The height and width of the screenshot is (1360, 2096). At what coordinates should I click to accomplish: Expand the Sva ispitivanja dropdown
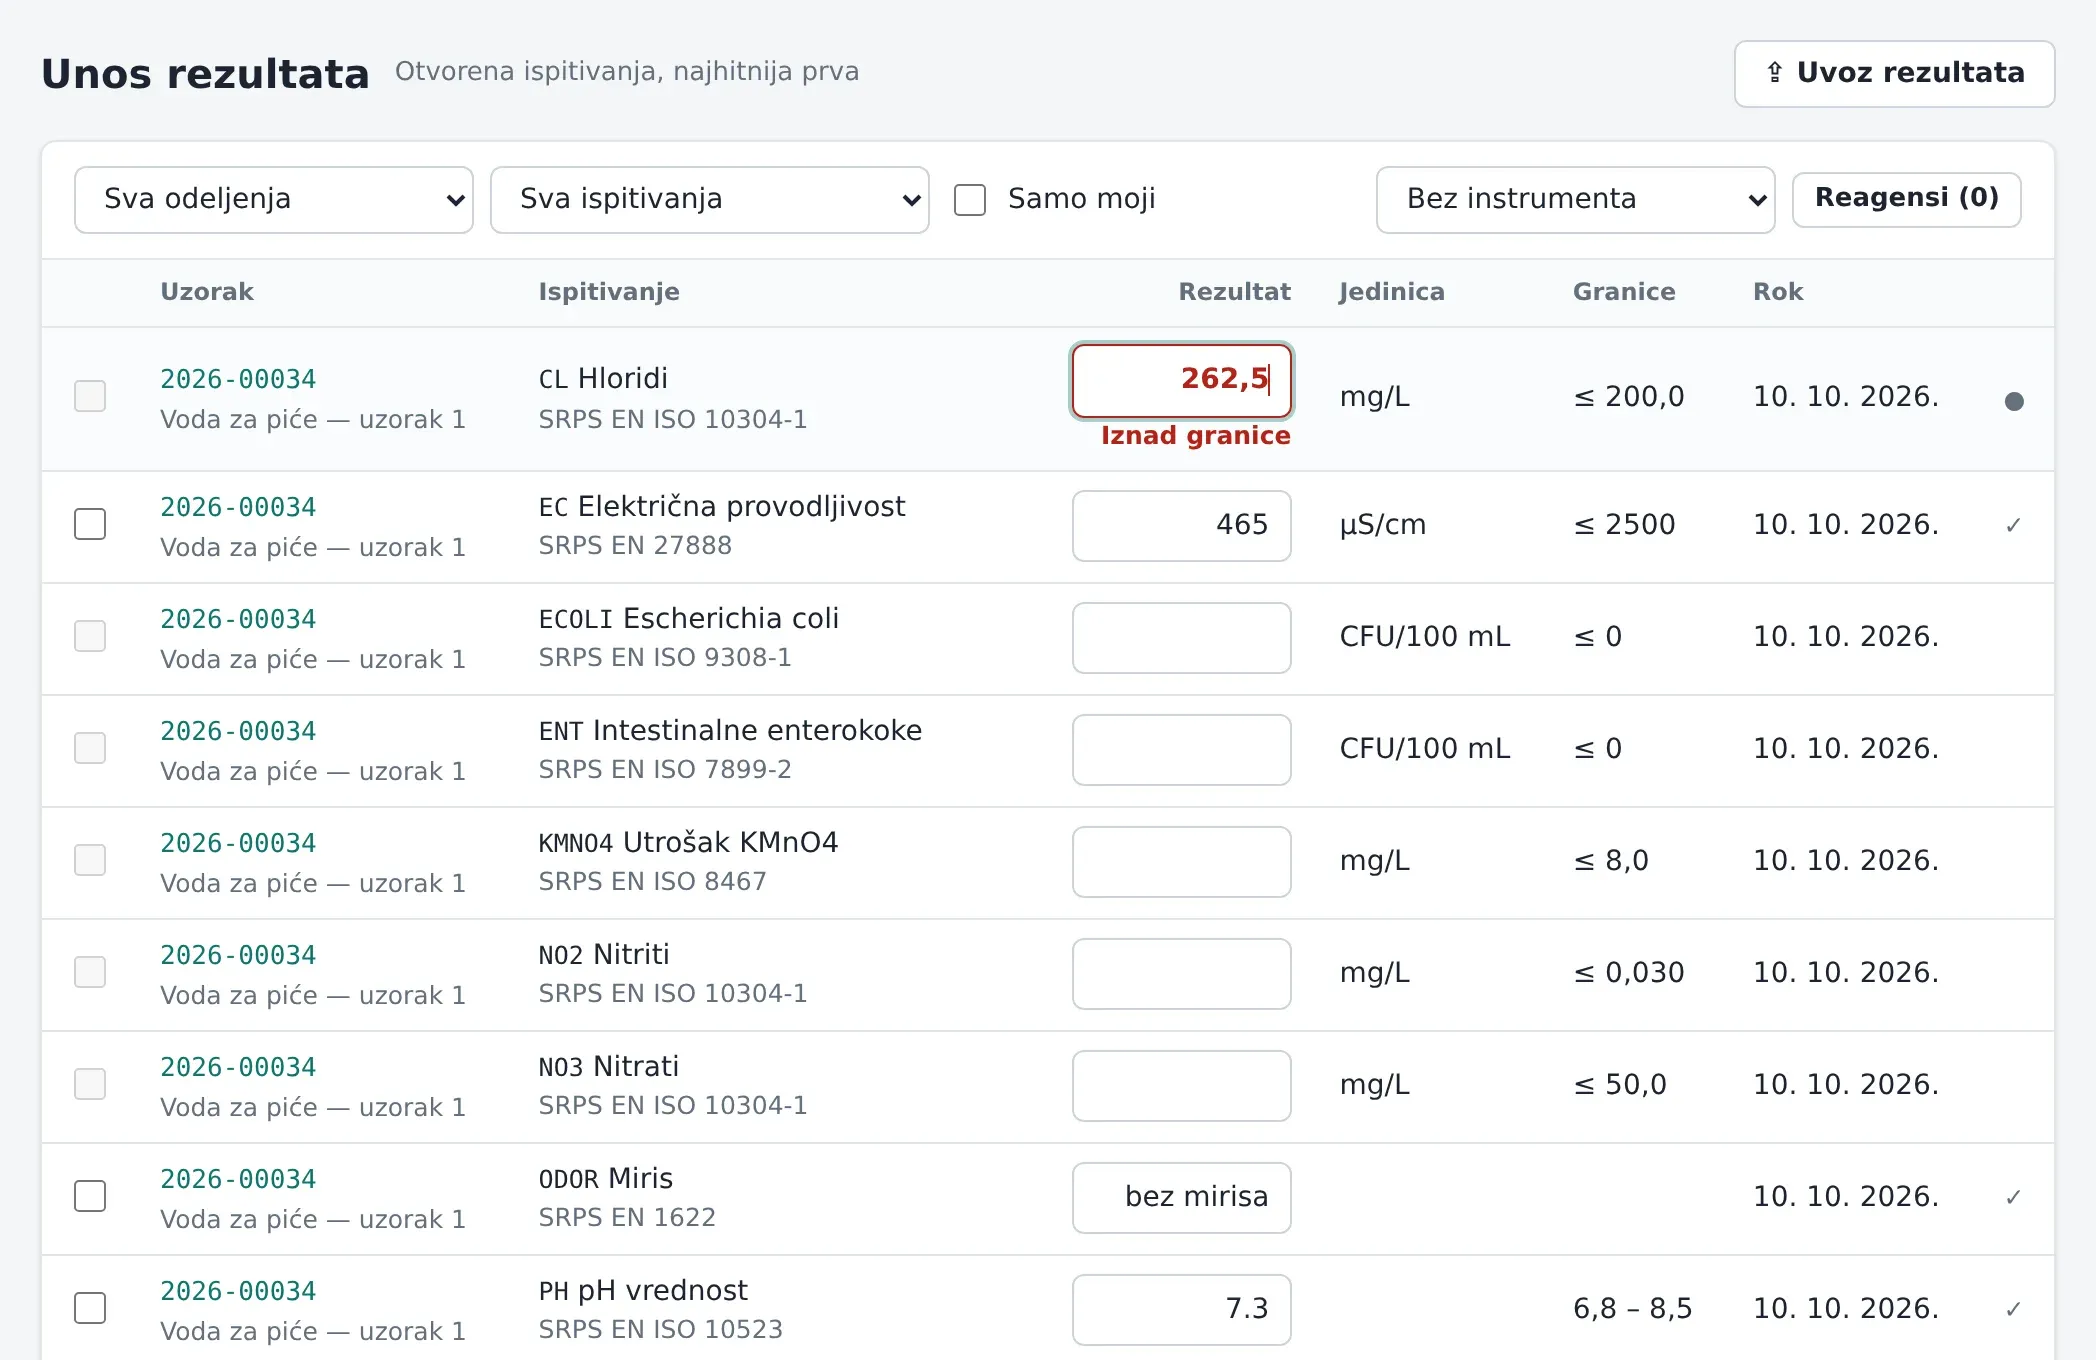point(710,200)
